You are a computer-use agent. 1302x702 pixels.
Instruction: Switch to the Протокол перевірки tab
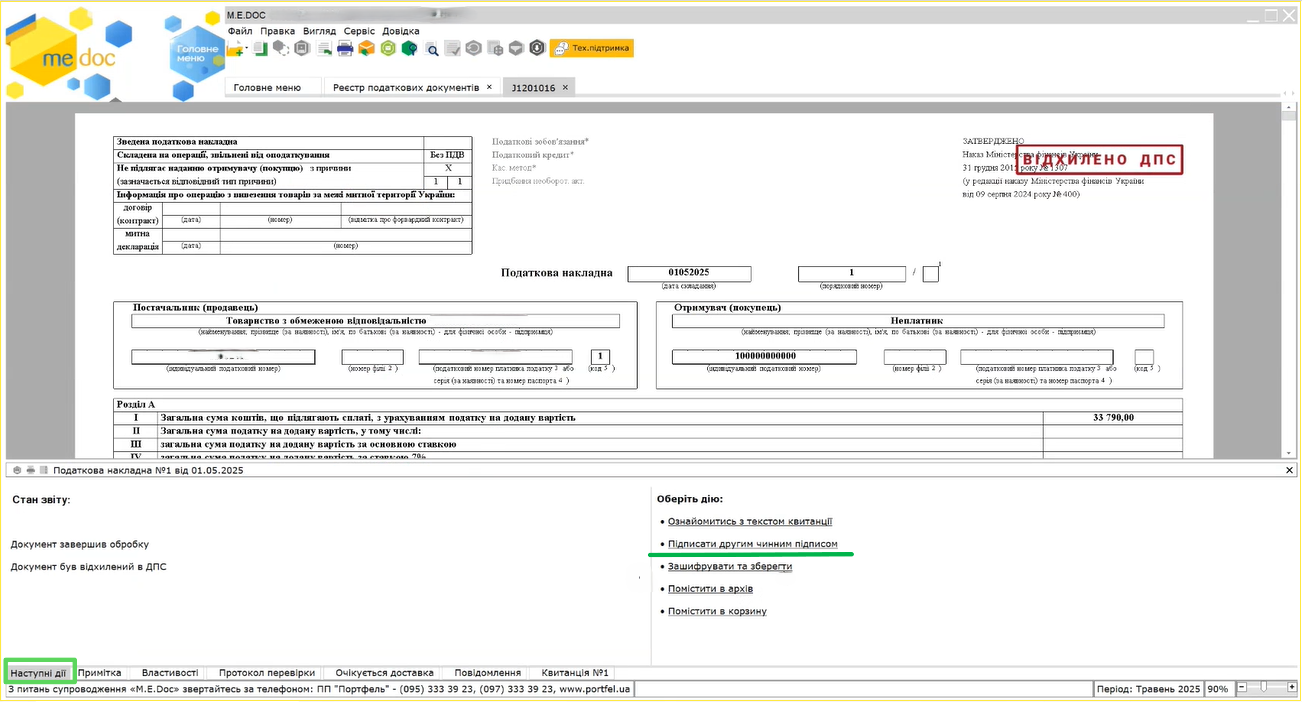click(x=266, y=673)
